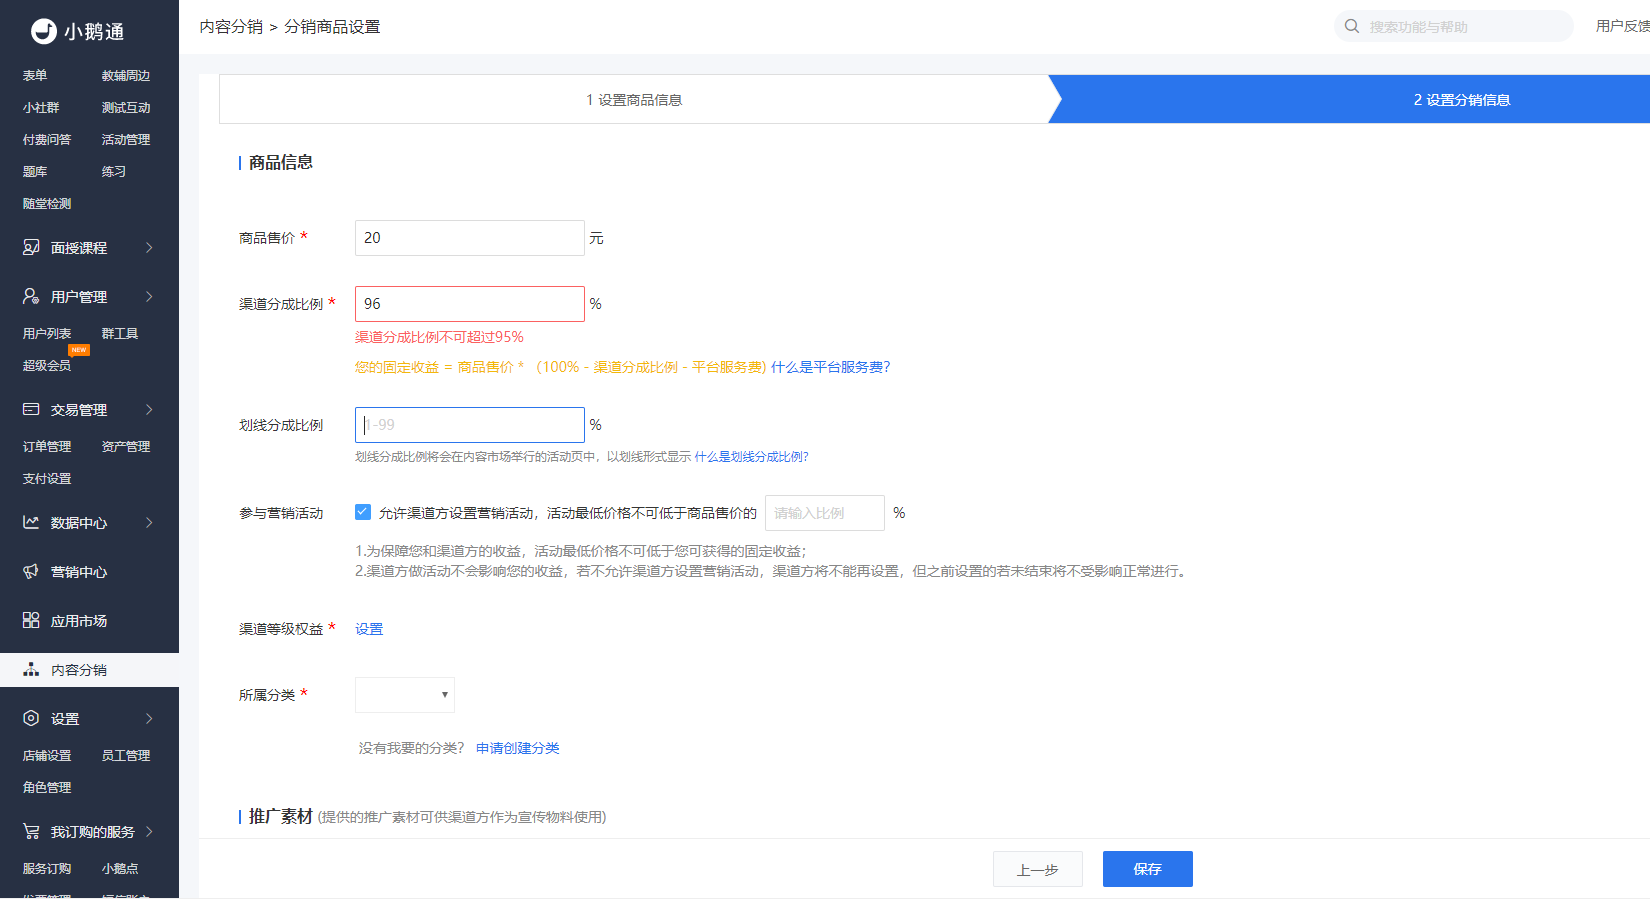1650x902 pixels.
Task: Click the 面授课程 sidebar icon
Action: coord(31,247)
